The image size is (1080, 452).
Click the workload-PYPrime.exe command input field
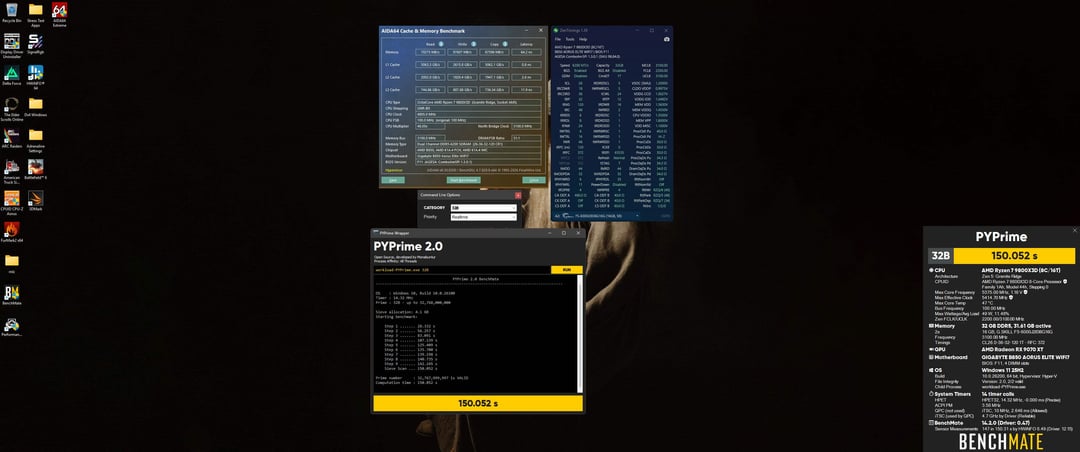click(x=461, y=270)
